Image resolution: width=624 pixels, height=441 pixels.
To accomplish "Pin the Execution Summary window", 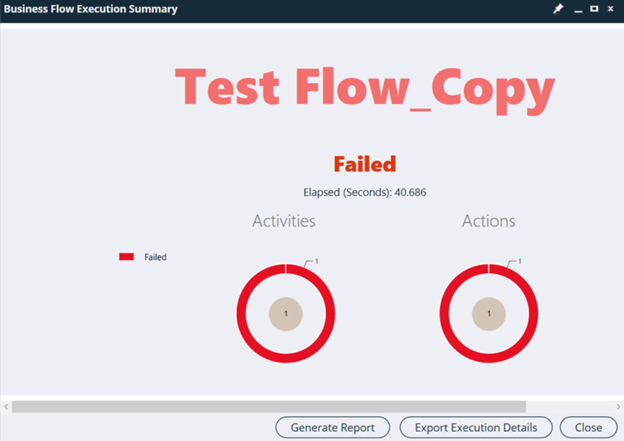I will coord(558,9).
